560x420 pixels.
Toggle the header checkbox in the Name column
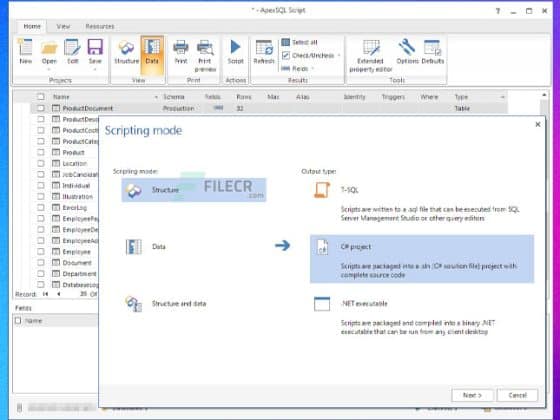click(x=41, y=96)
